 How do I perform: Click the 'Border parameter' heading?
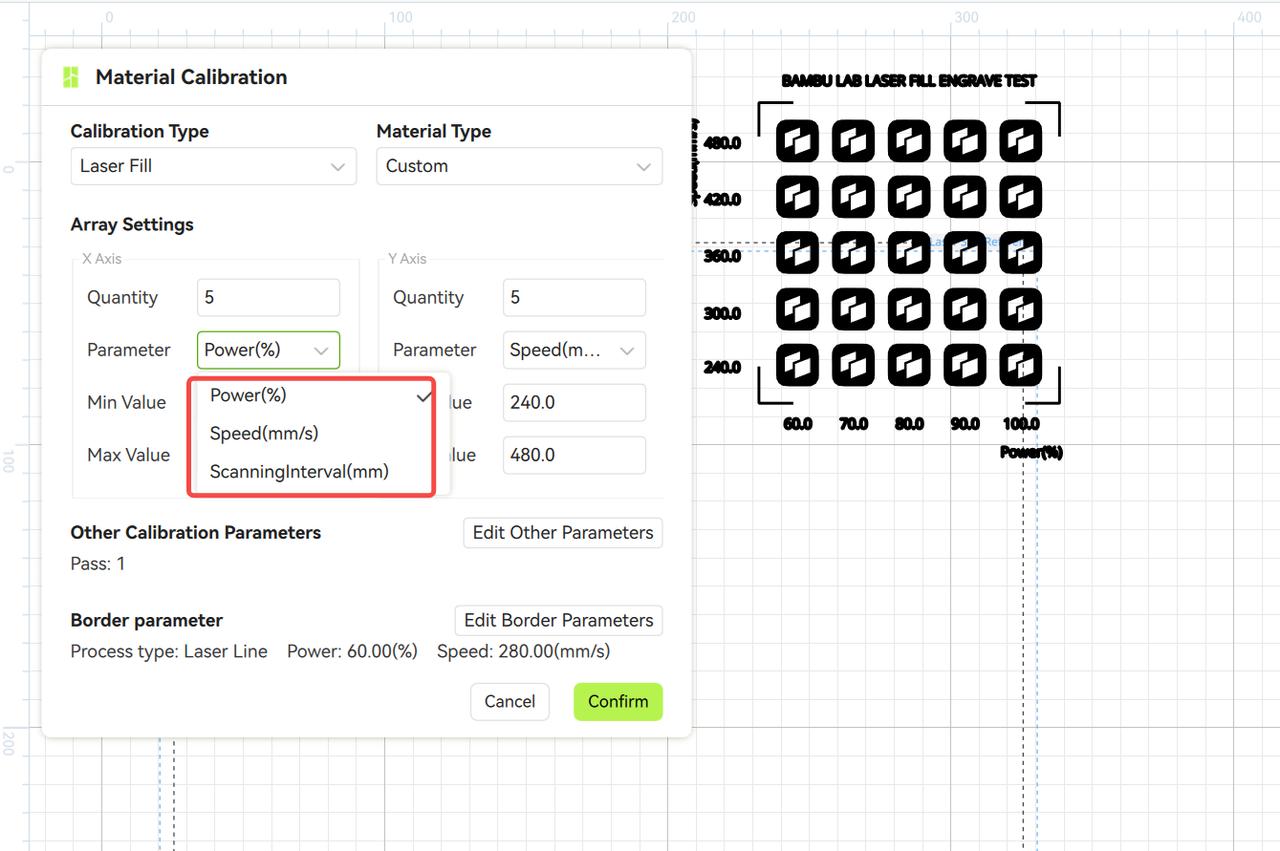pyautogui.click(x=147, y=620)
